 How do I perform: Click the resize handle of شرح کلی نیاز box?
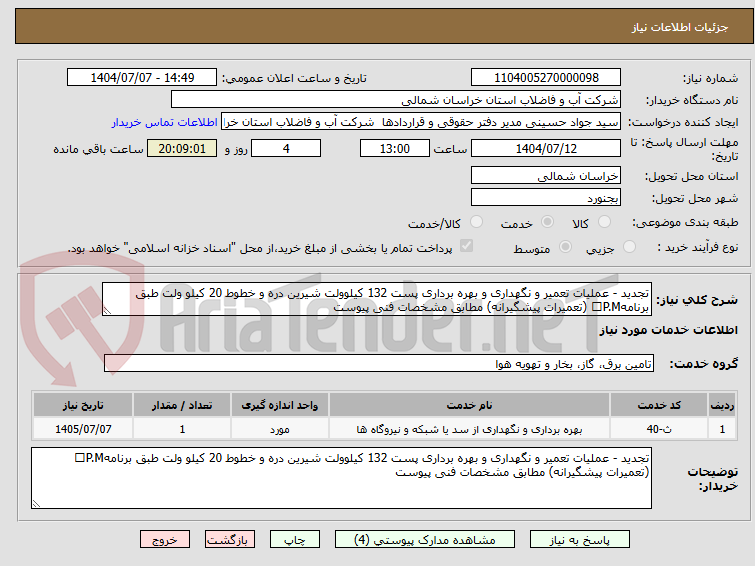point(107,311)
